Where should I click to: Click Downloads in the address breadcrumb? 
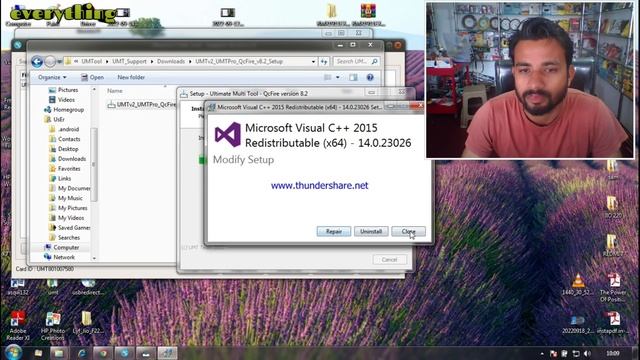coord(171,61)
